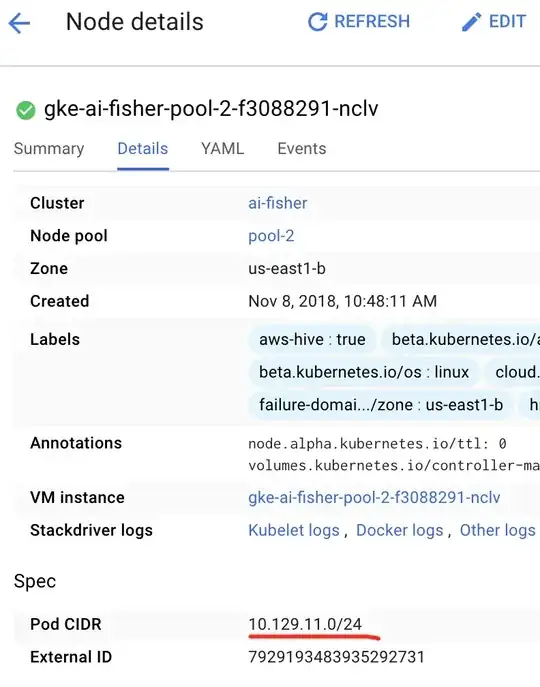Switch to the Summary tab
540x687 pixels.
pyautogui.click(x=49, y=149)
